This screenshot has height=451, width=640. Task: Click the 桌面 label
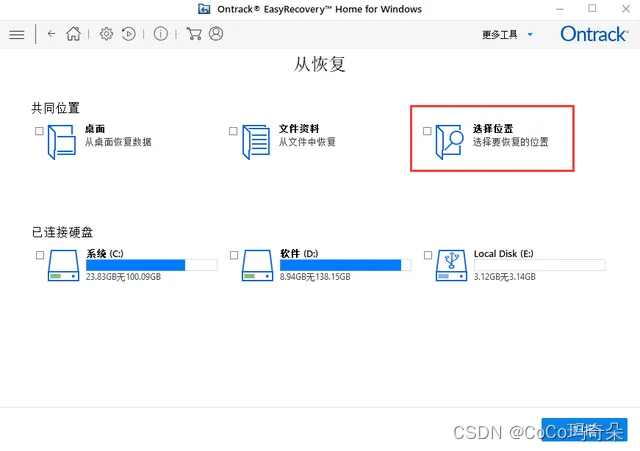coord(95,129)
